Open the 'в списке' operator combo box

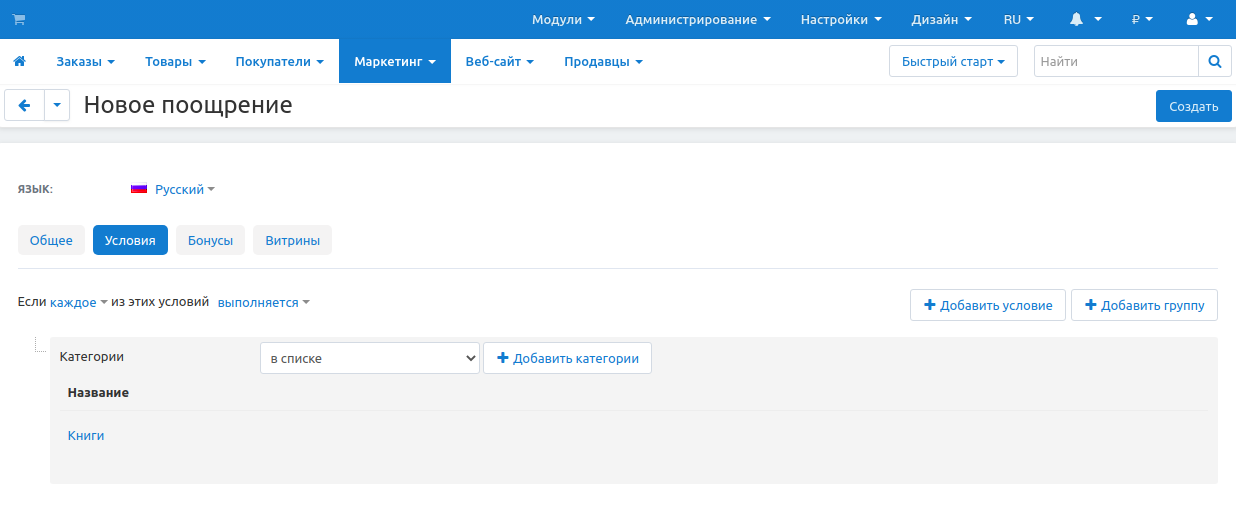[x=369, y=358]
